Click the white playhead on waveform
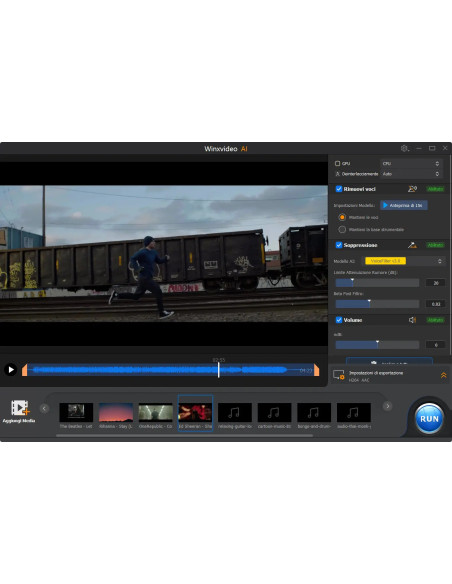Viewport: 452px width, 584px height. (219, 370)
